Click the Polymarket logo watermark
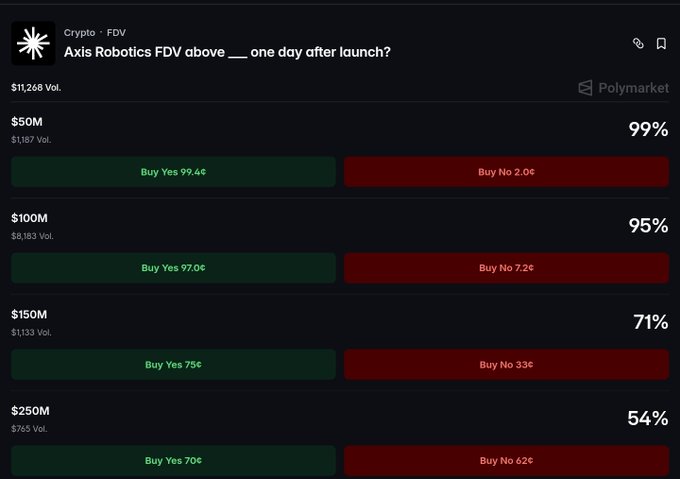This screenshot has height=479, width=680. tap(623, 88)
